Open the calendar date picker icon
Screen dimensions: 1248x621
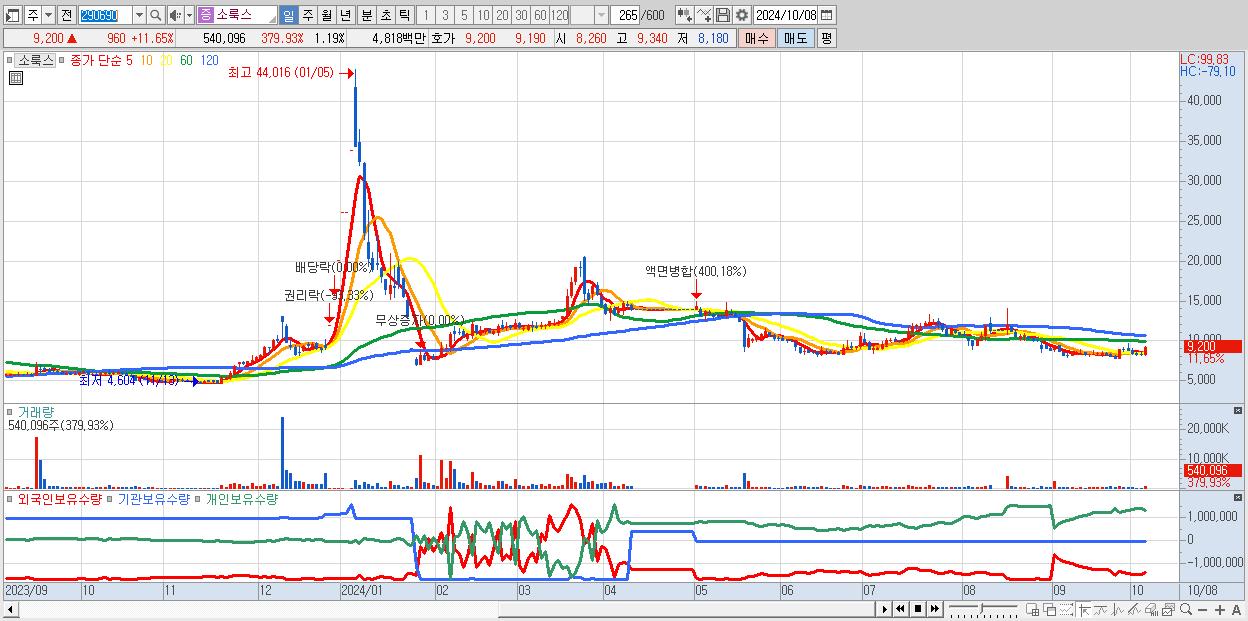coord(829,15)
